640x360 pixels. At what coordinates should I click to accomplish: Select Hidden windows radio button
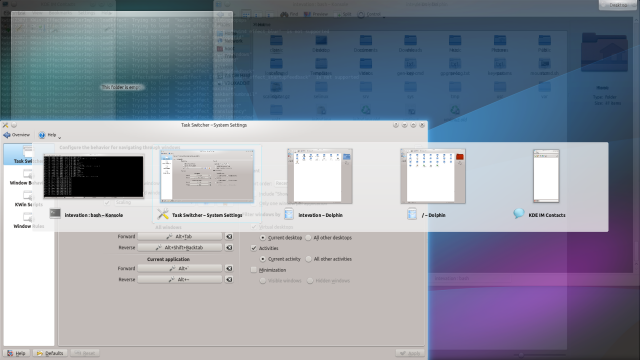pos(310,281)
